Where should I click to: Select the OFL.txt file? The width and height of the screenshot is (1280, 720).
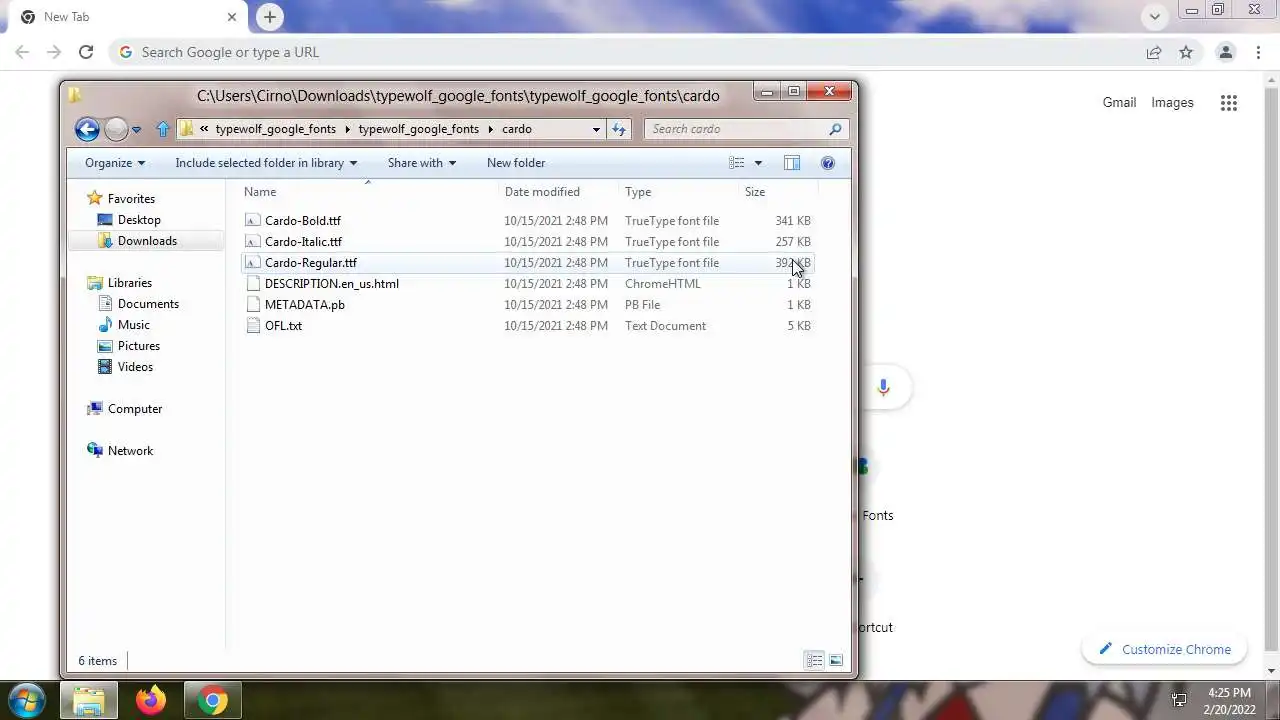529,326
